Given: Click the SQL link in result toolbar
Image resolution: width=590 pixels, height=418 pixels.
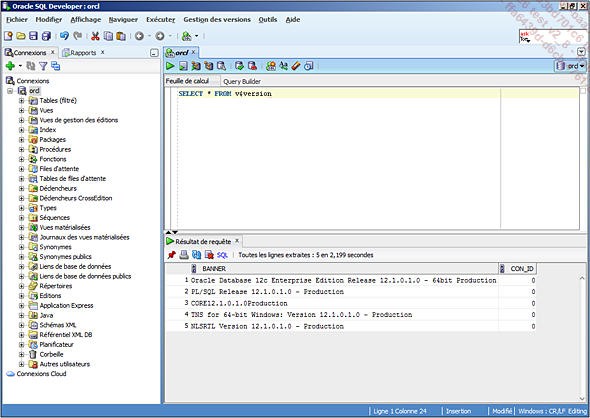Looking at the screenshot, I should click(x=222, y=255).
